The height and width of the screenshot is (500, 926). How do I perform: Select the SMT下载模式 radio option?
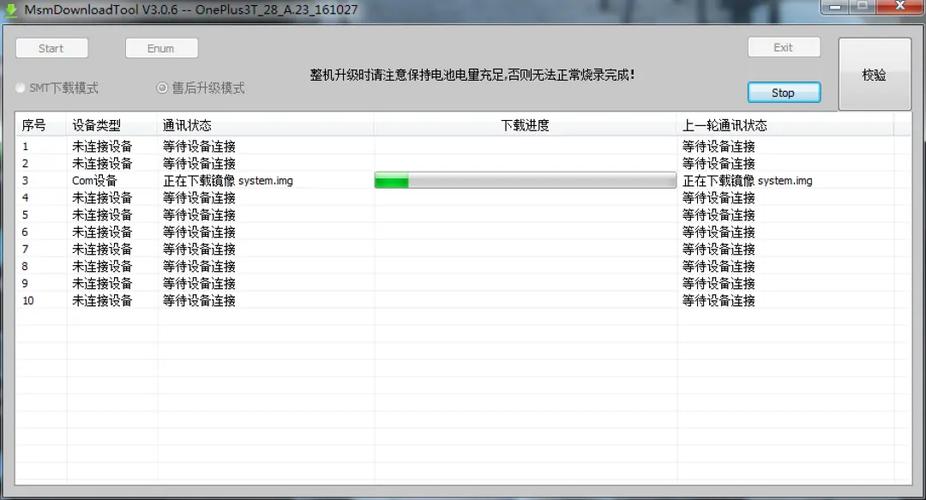57,88
